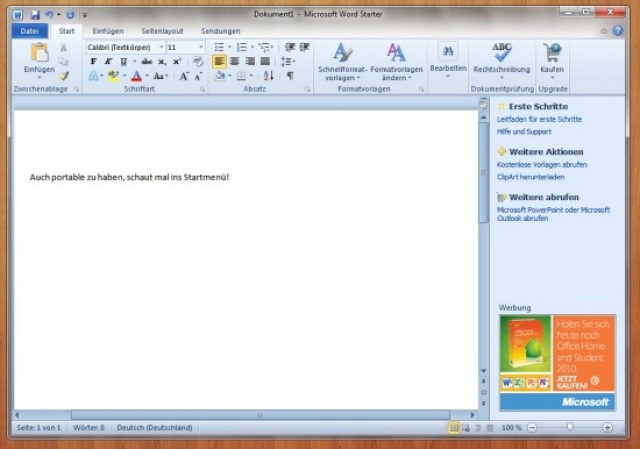
Task: Expand the Schriftart dialog launcher
Action: 202,89
